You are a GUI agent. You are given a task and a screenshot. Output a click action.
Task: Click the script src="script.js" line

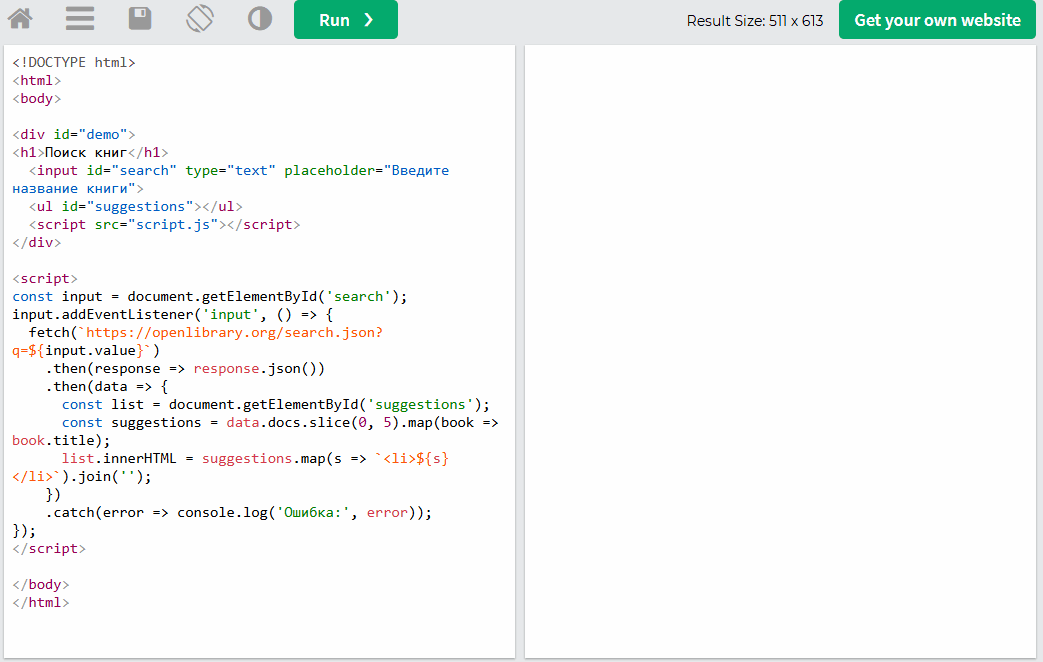pos(164,224)
